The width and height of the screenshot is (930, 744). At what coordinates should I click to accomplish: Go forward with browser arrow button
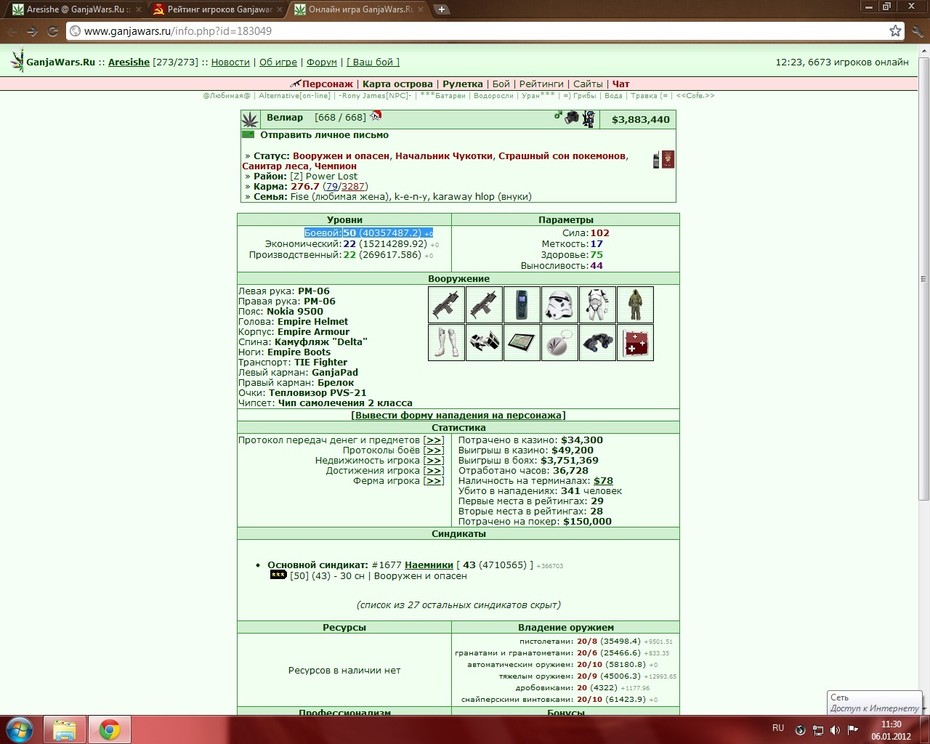(x=33, y=31)
